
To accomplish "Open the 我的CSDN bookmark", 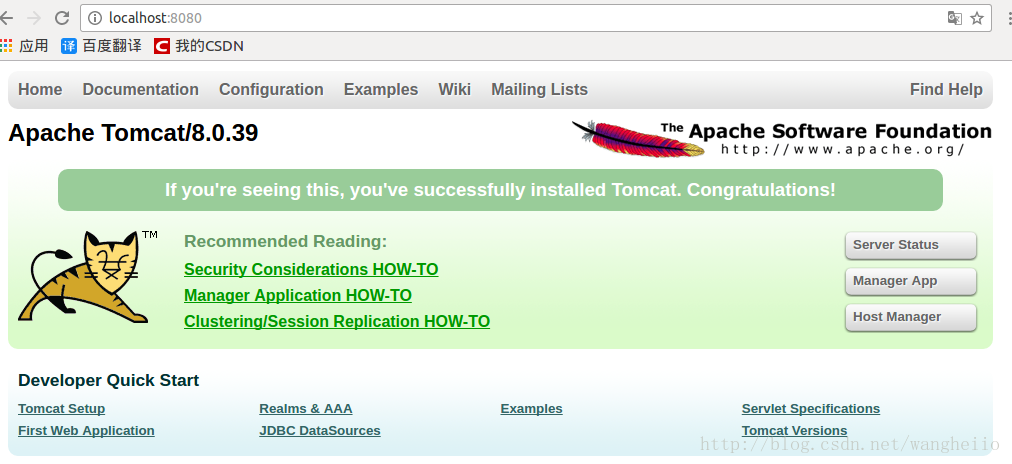I will tap(199, 46).
